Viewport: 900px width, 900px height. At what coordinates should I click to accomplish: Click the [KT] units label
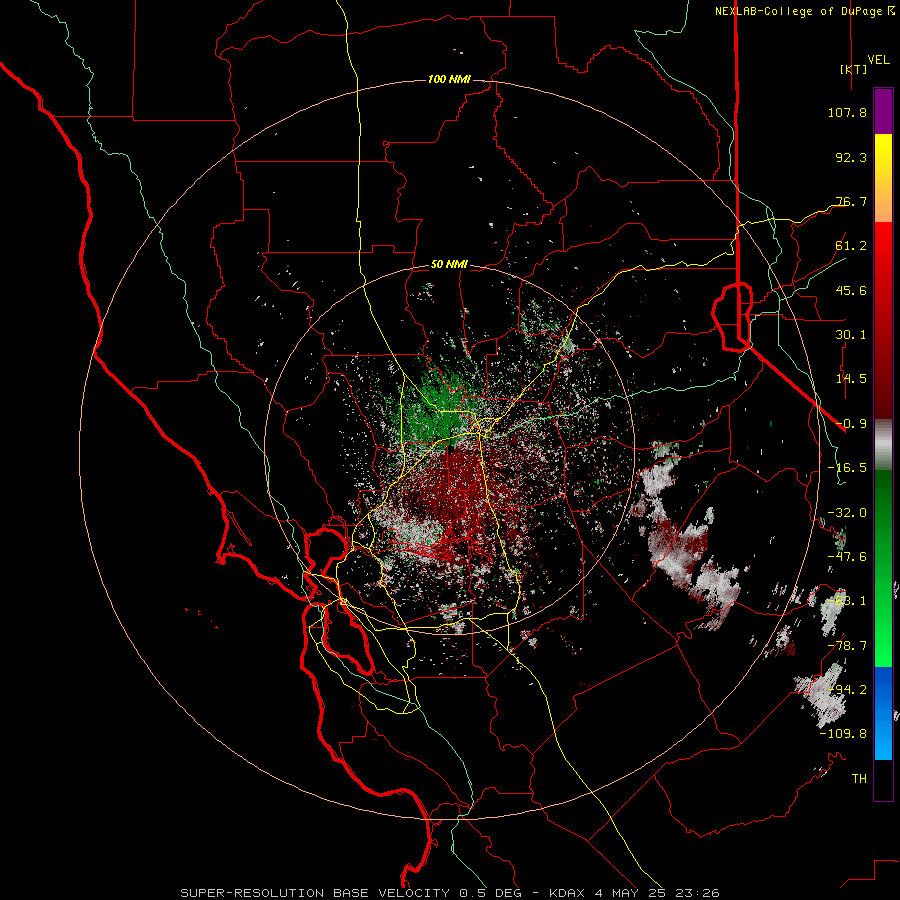click(853, 69)
